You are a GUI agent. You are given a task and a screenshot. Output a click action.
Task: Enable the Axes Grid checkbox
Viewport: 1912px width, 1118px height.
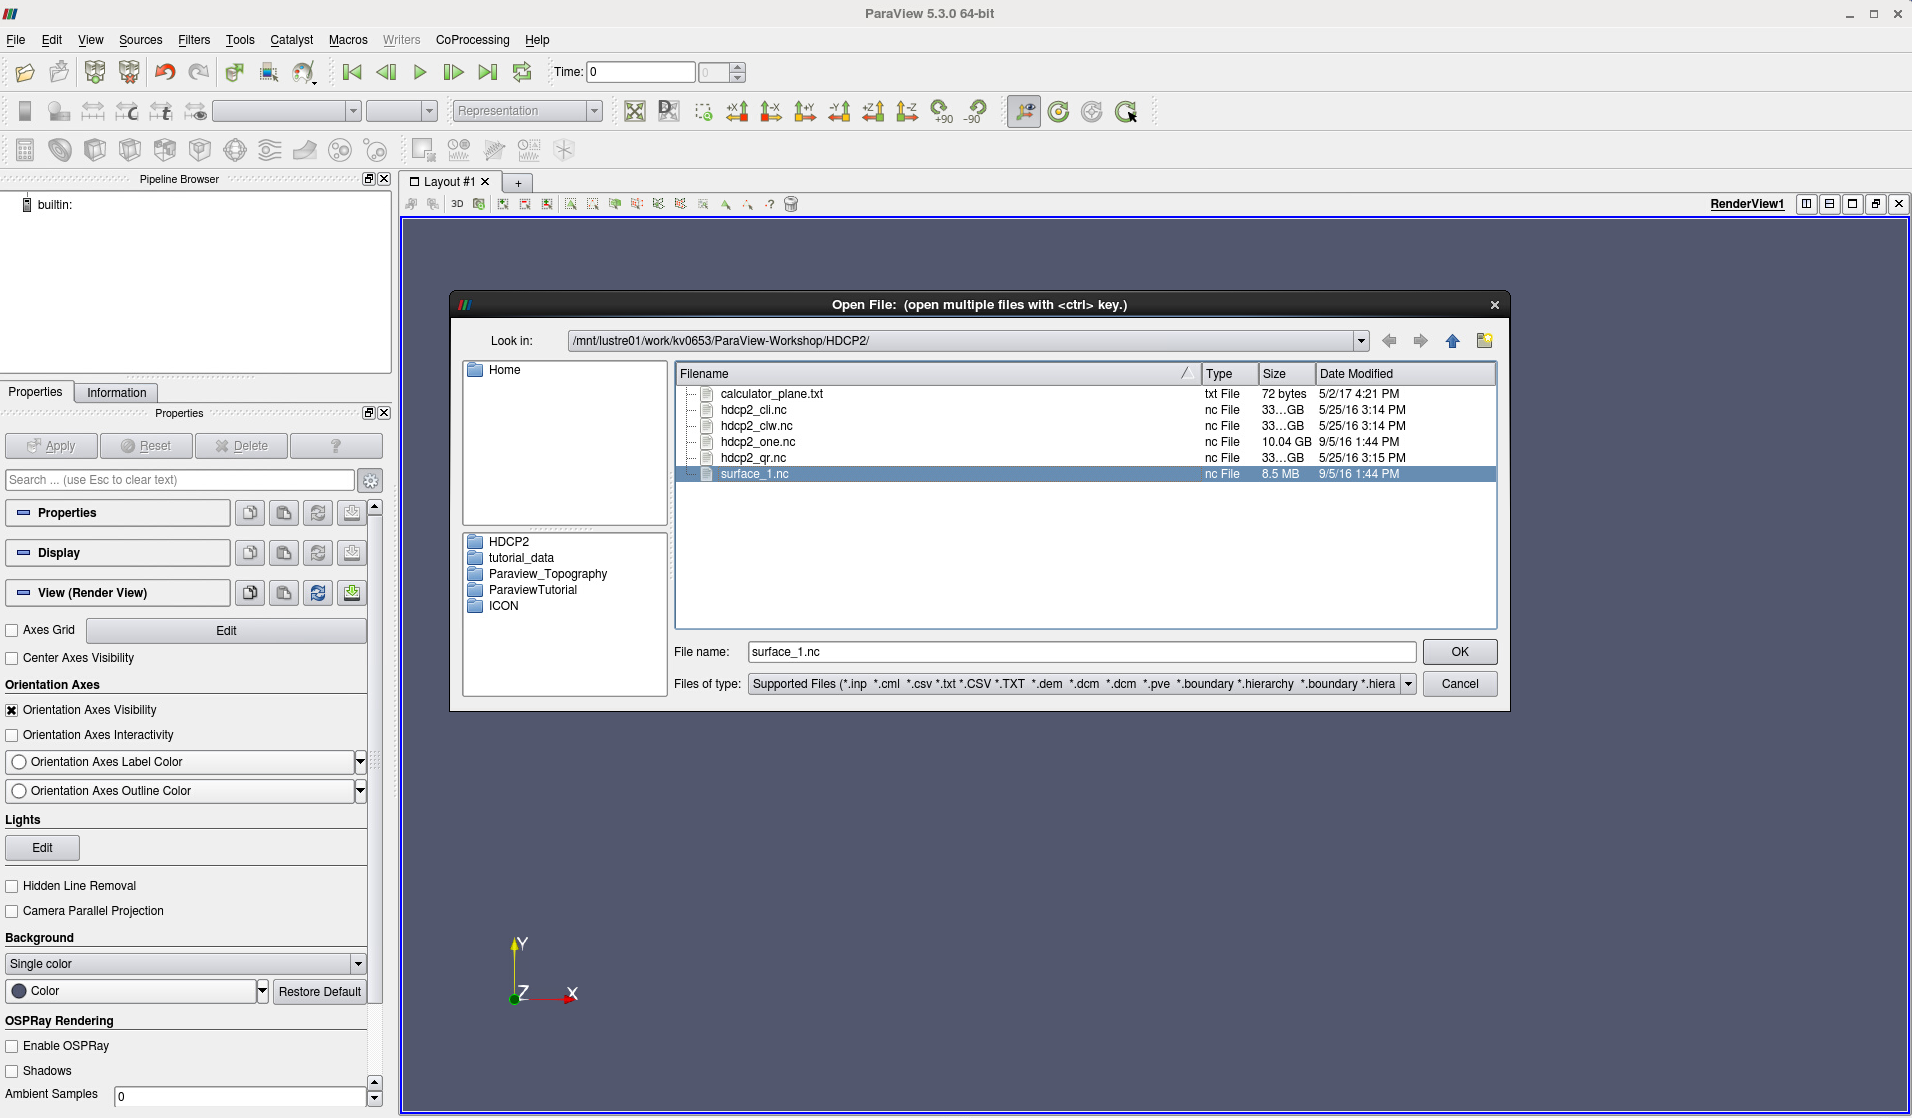pos(12,630)
